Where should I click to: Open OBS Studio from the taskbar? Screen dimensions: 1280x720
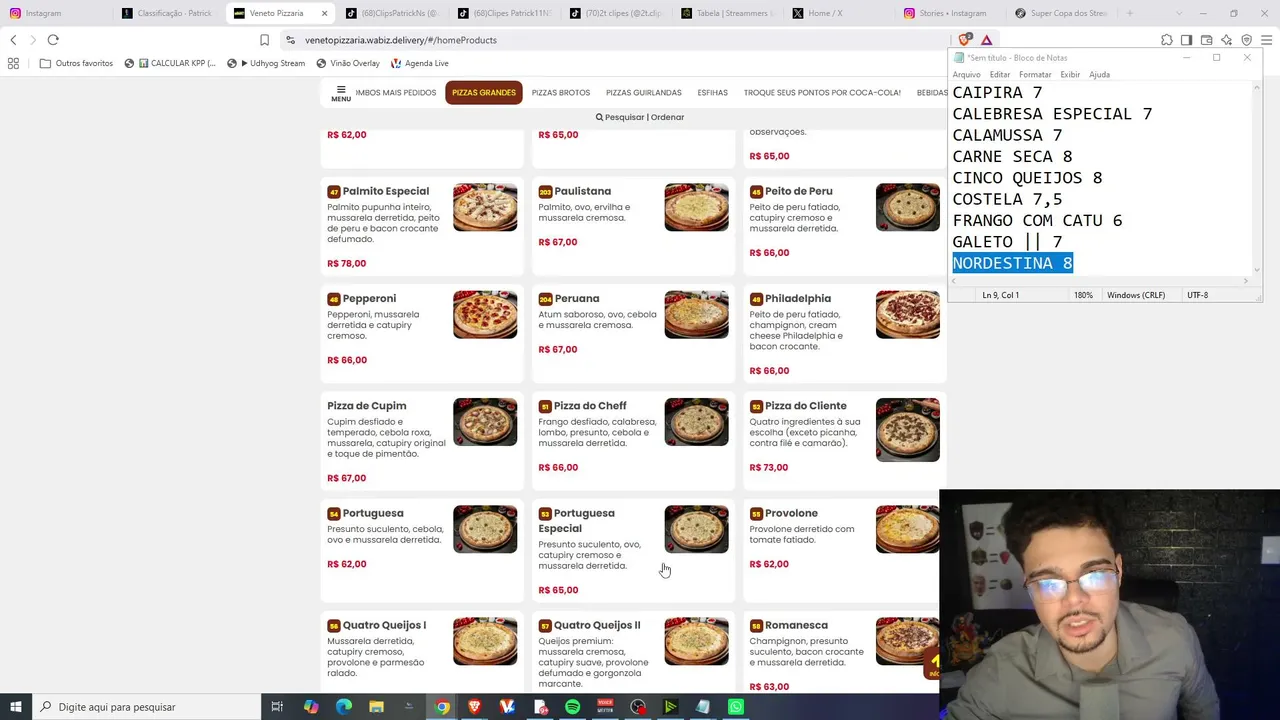[x=638, y=707]
